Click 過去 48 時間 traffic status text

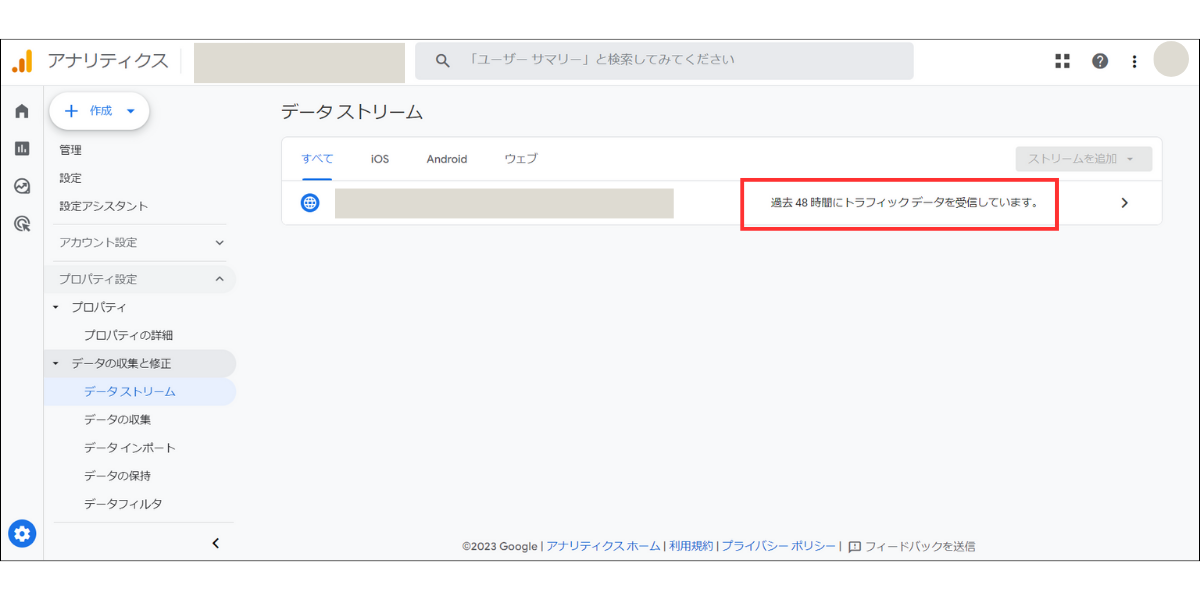click(904, 203)
